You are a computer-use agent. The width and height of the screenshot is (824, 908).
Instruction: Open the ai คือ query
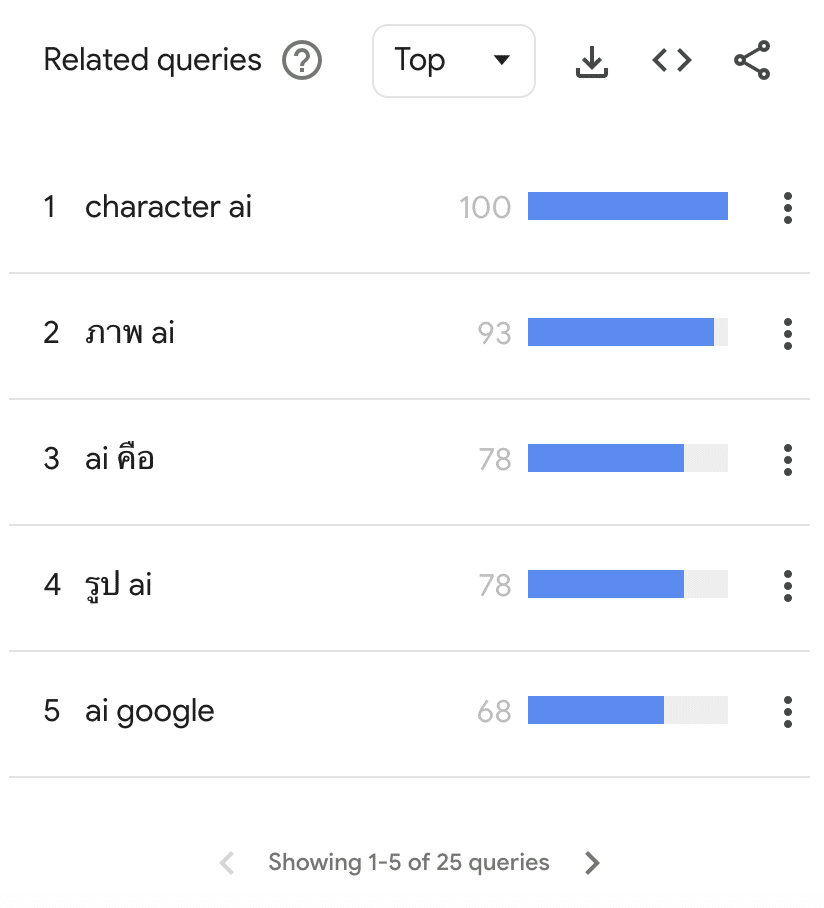119,459
